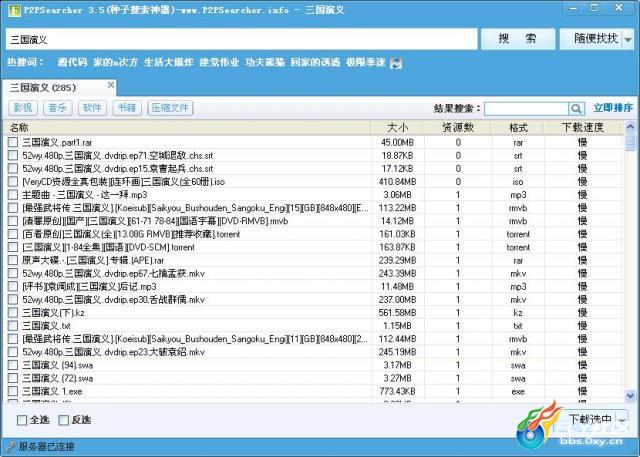Click the server connected wrench icon
Screen dimensions: 640x457
(11, 446)
